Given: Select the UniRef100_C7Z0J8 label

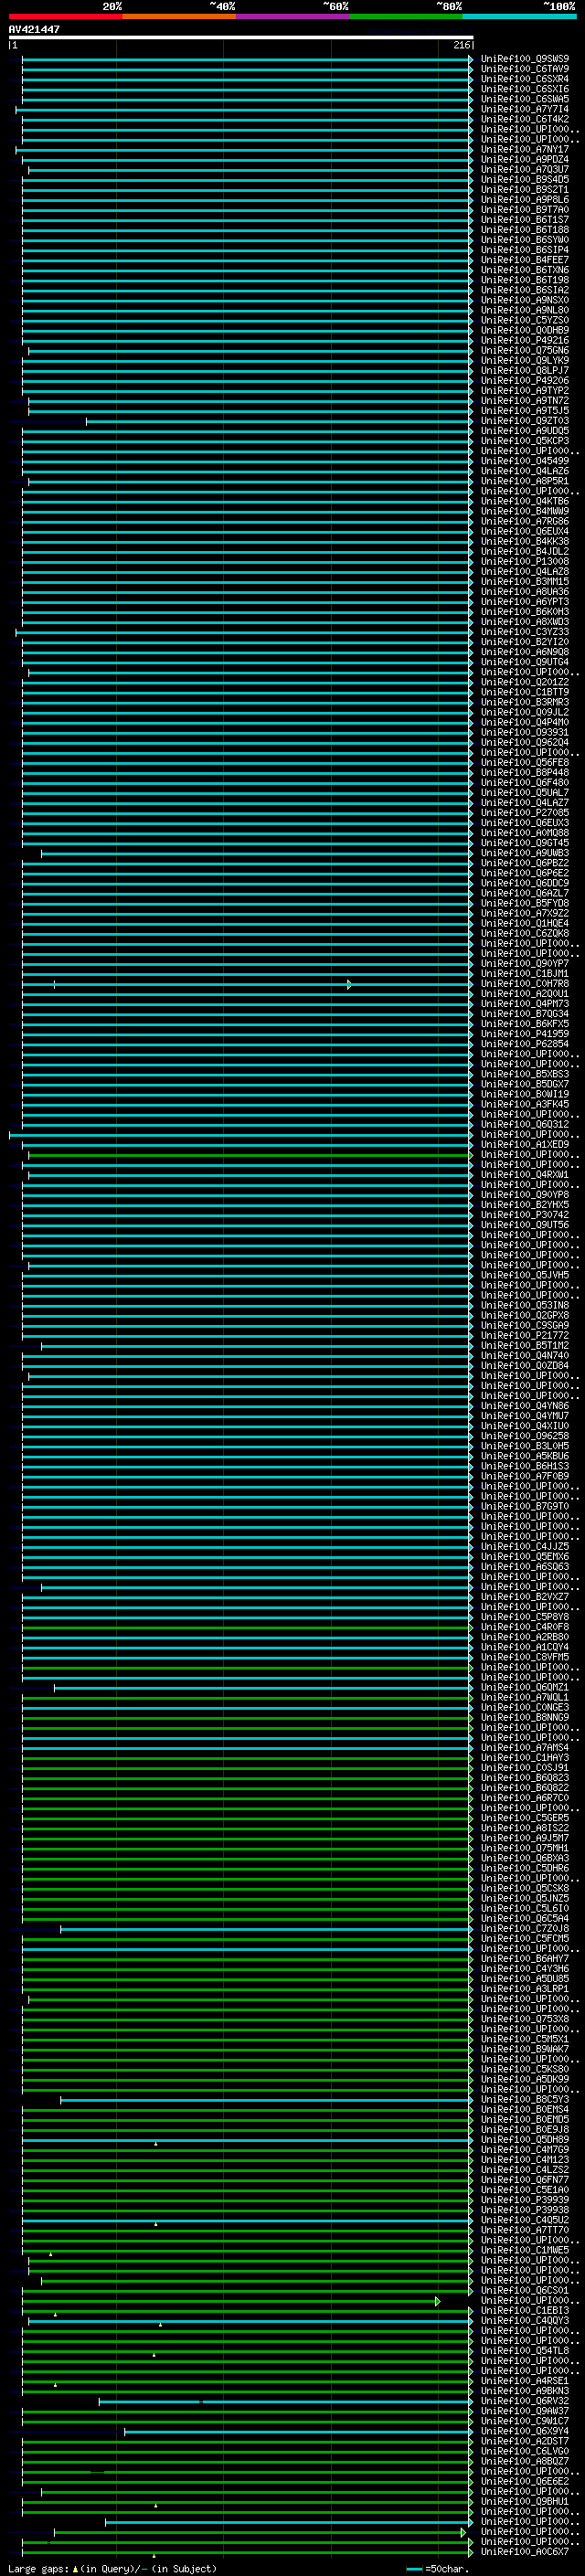Looking at the screenshot, I should click(x=525, y=1928).
